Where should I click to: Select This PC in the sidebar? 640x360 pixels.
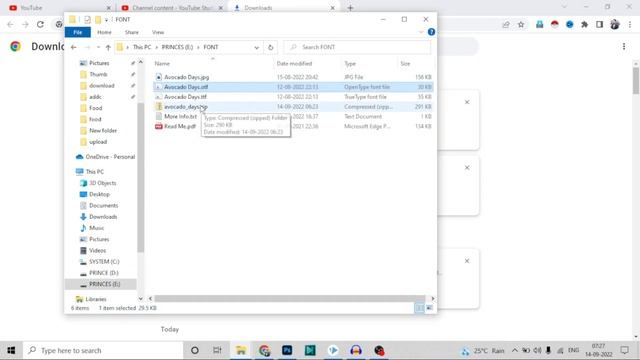(x=95, y=172)
